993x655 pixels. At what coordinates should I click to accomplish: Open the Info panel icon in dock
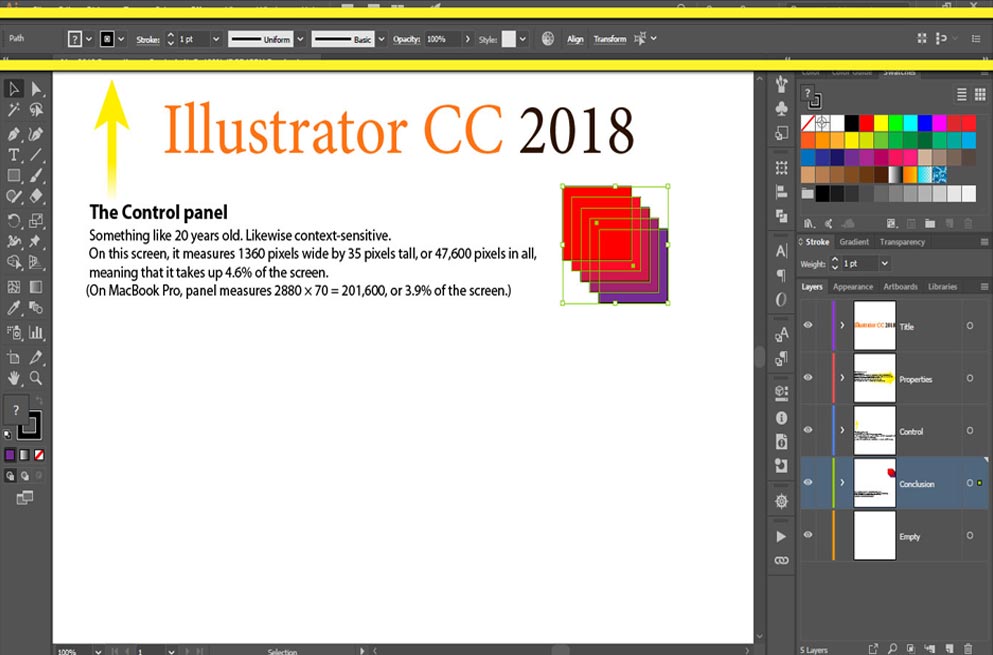point(781,418)
